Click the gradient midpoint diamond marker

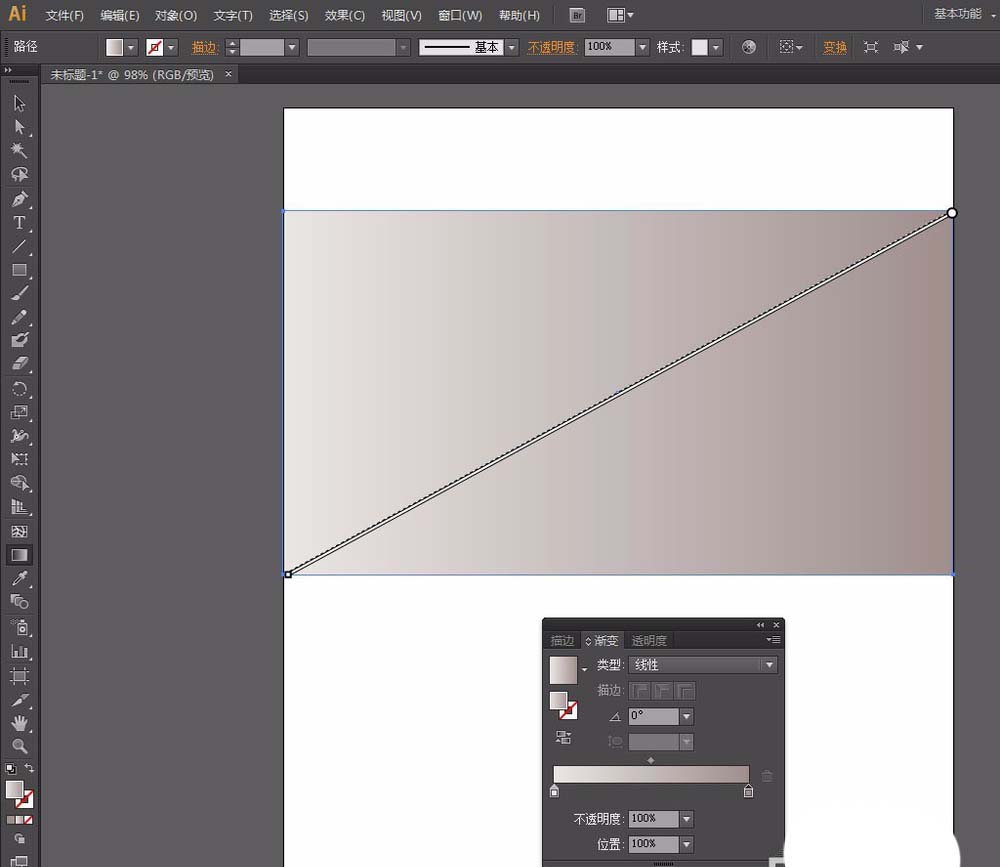pos(651,760)
